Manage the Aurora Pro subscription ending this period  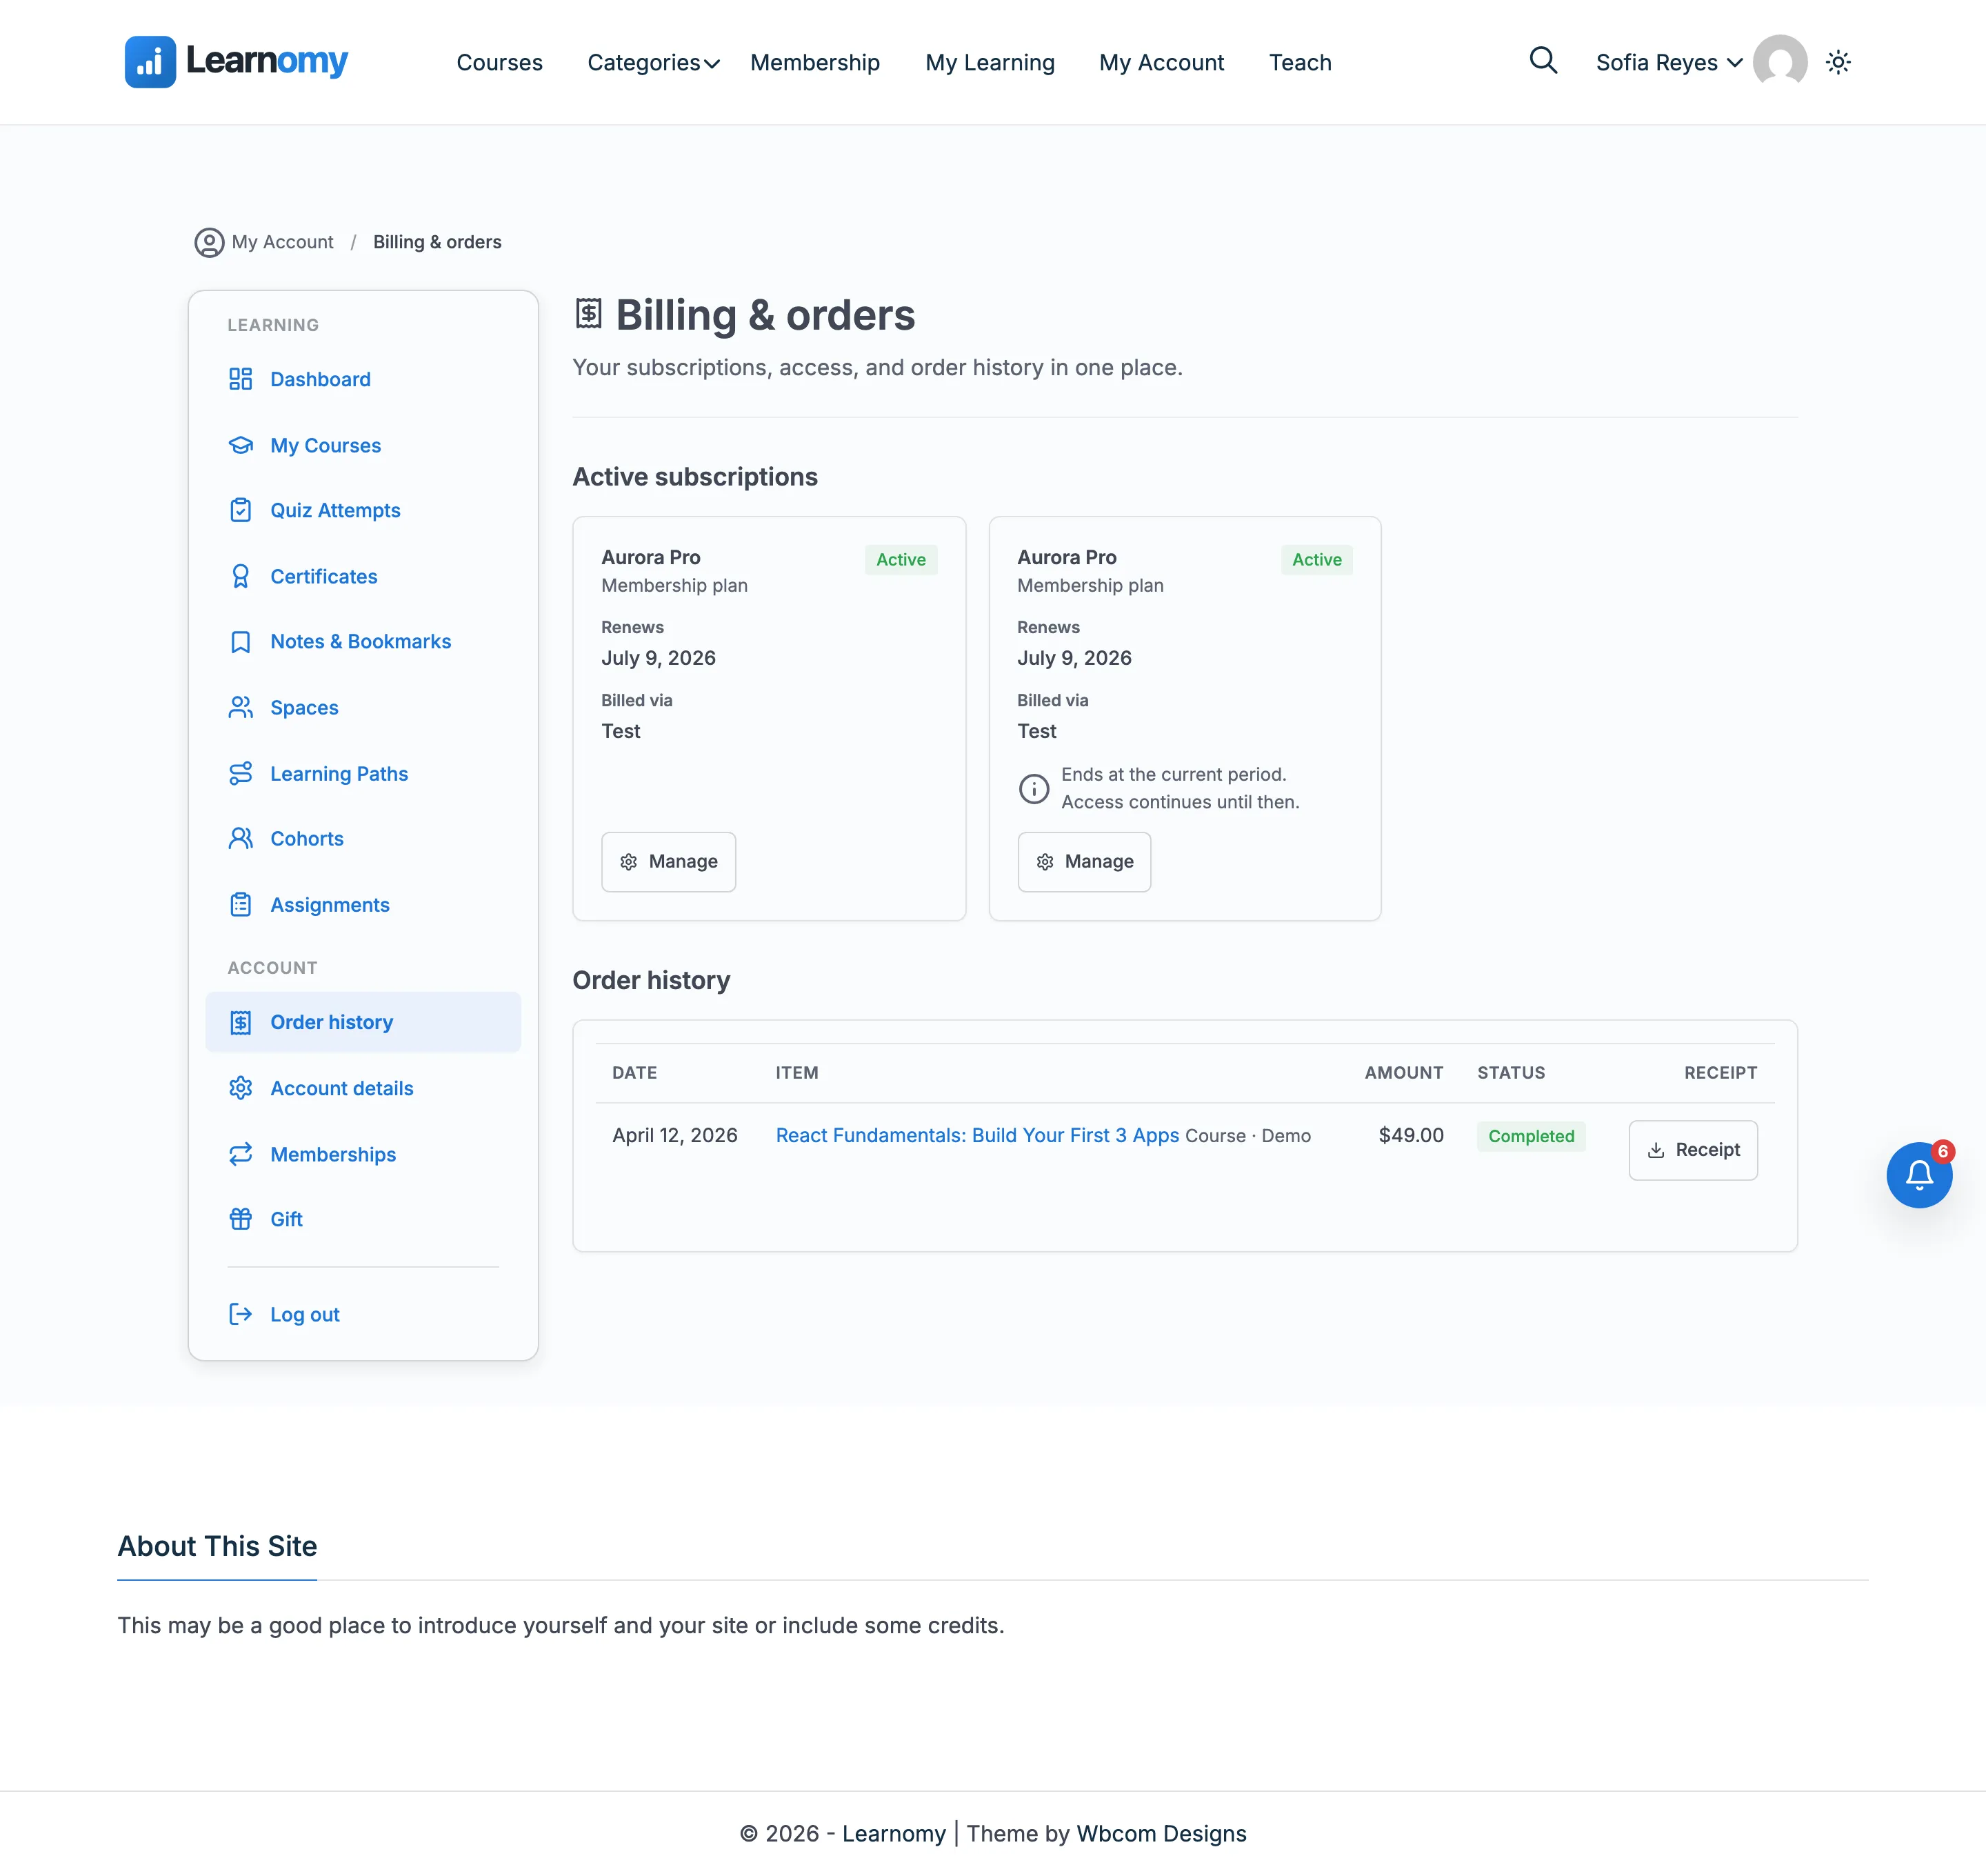tap(1084, 861)
